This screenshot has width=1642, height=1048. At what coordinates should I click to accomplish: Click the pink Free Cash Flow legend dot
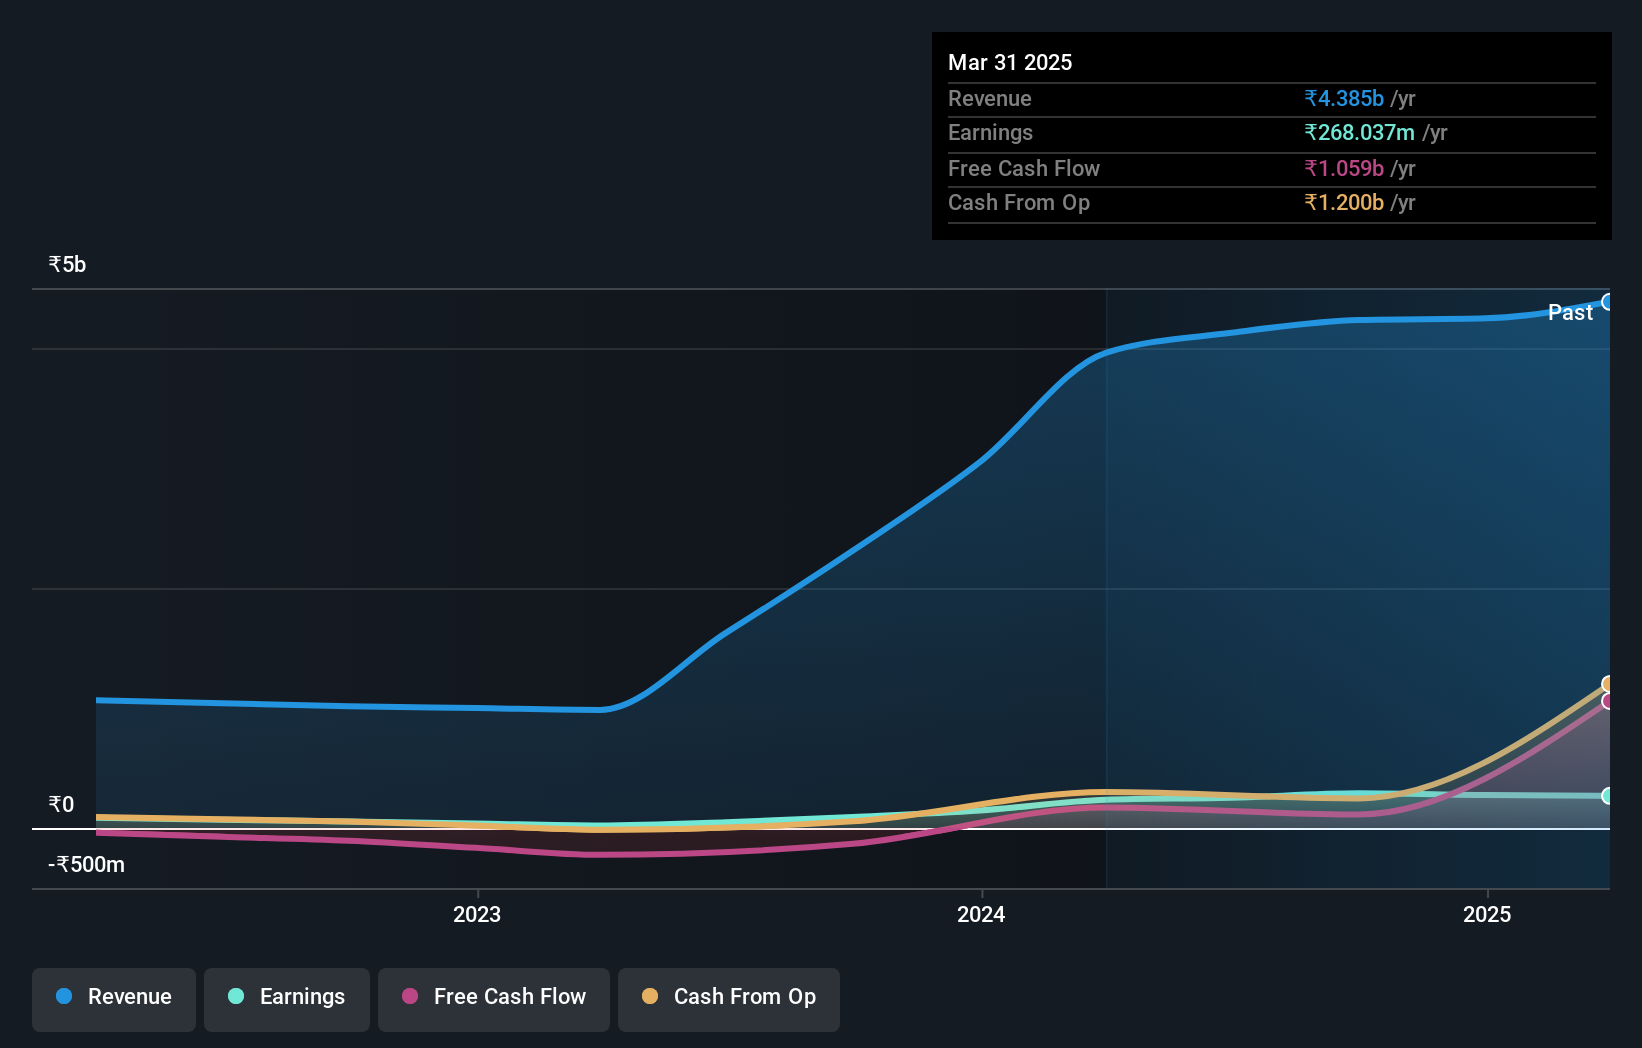(410, 996)
